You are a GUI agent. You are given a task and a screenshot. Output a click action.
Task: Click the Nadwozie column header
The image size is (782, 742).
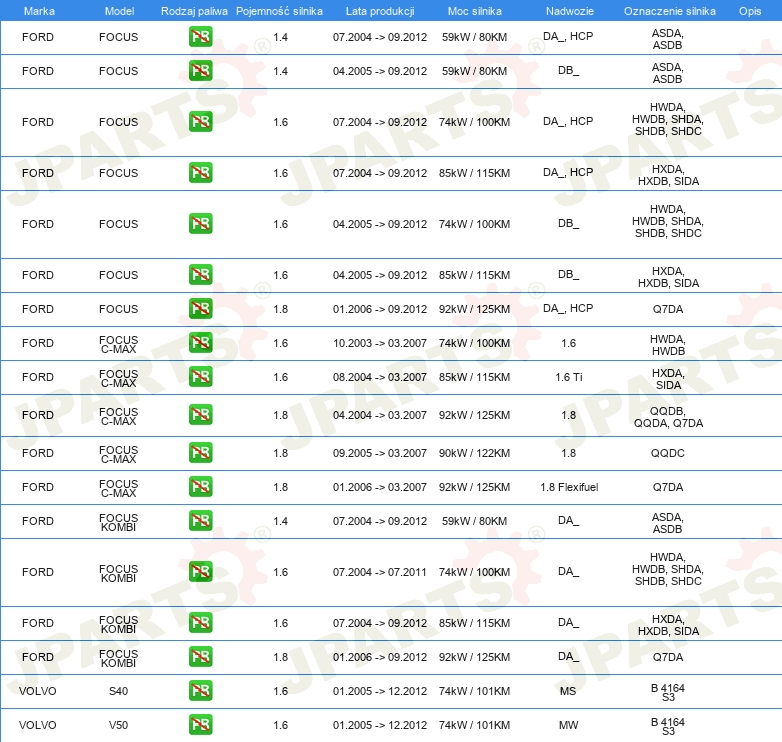(570, 11)
